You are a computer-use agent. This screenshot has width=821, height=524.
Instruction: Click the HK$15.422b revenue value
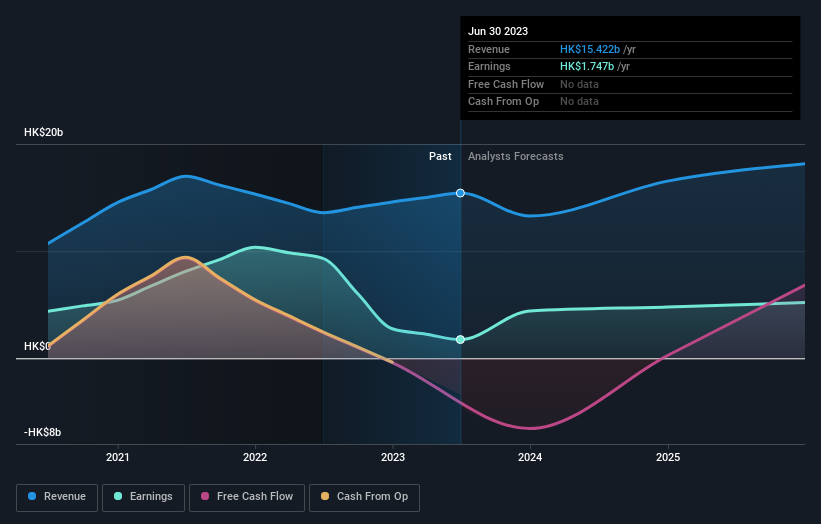pos(590,49)
